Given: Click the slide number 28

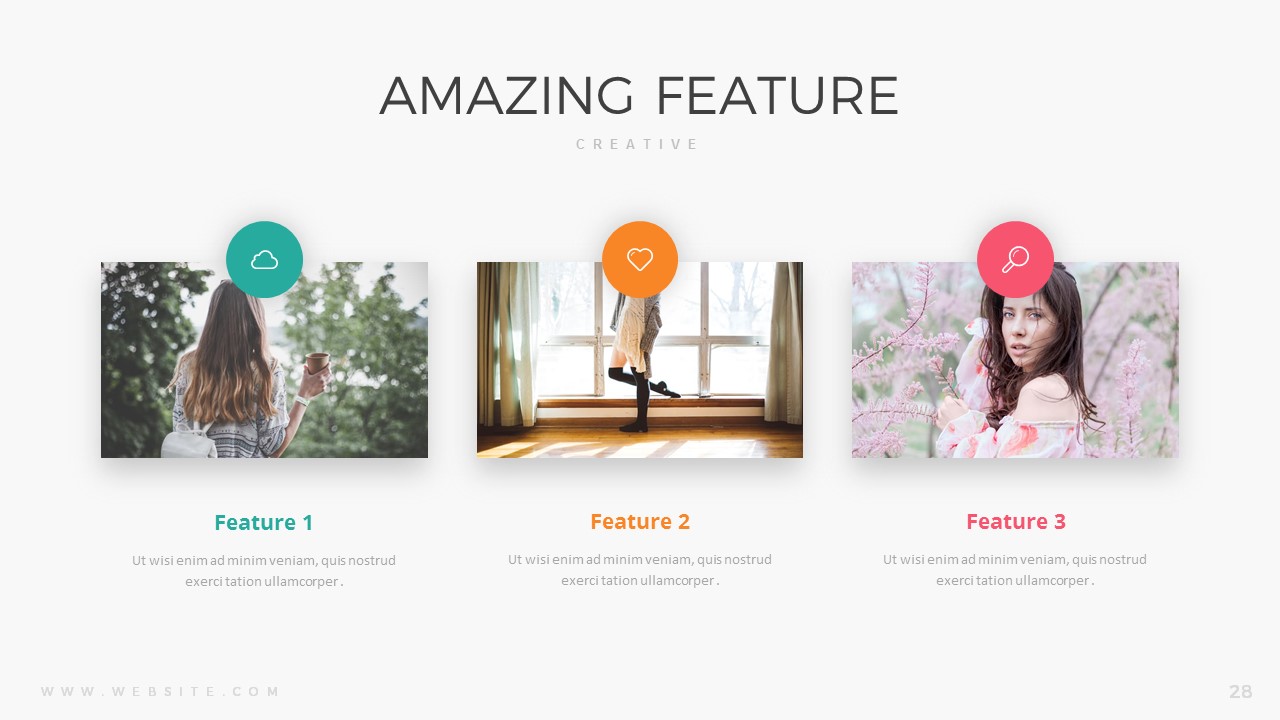Looking at the screenshot, I should tap(1241, 691).
